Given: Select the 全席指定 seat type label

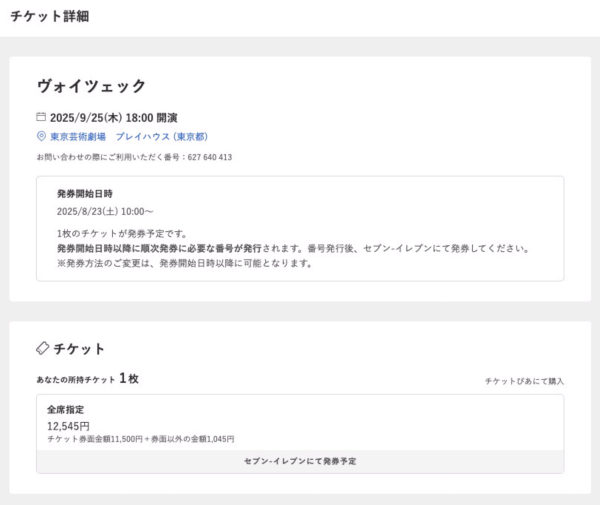Looking at the screenshot, I should coord(64,410).
